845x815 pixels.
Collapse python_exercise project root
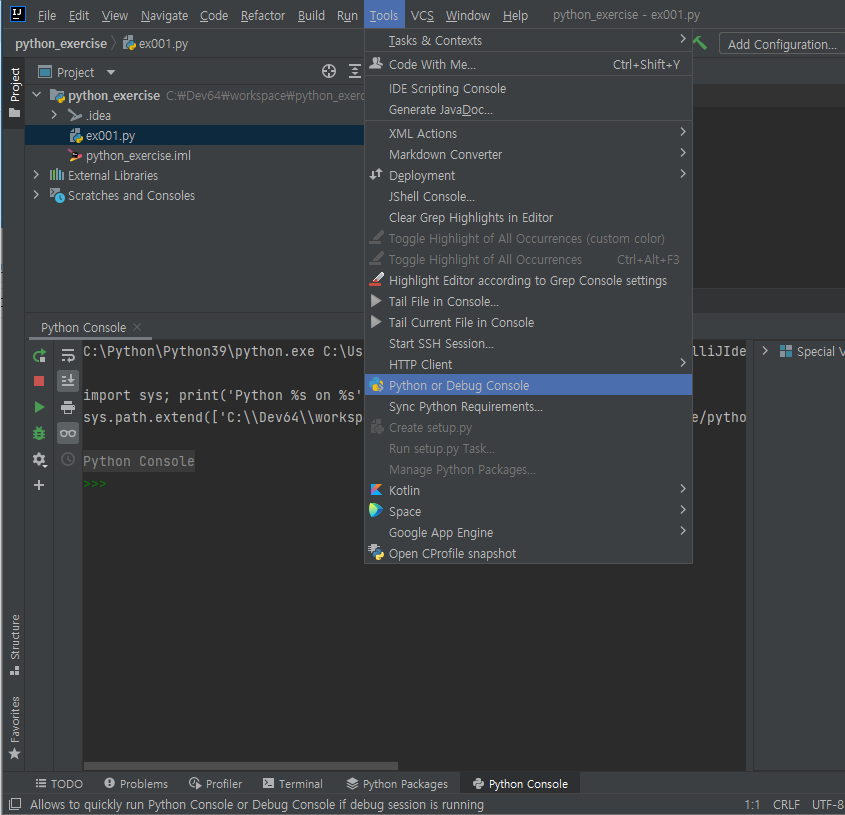pyautogui.click(x=37, y=95)
